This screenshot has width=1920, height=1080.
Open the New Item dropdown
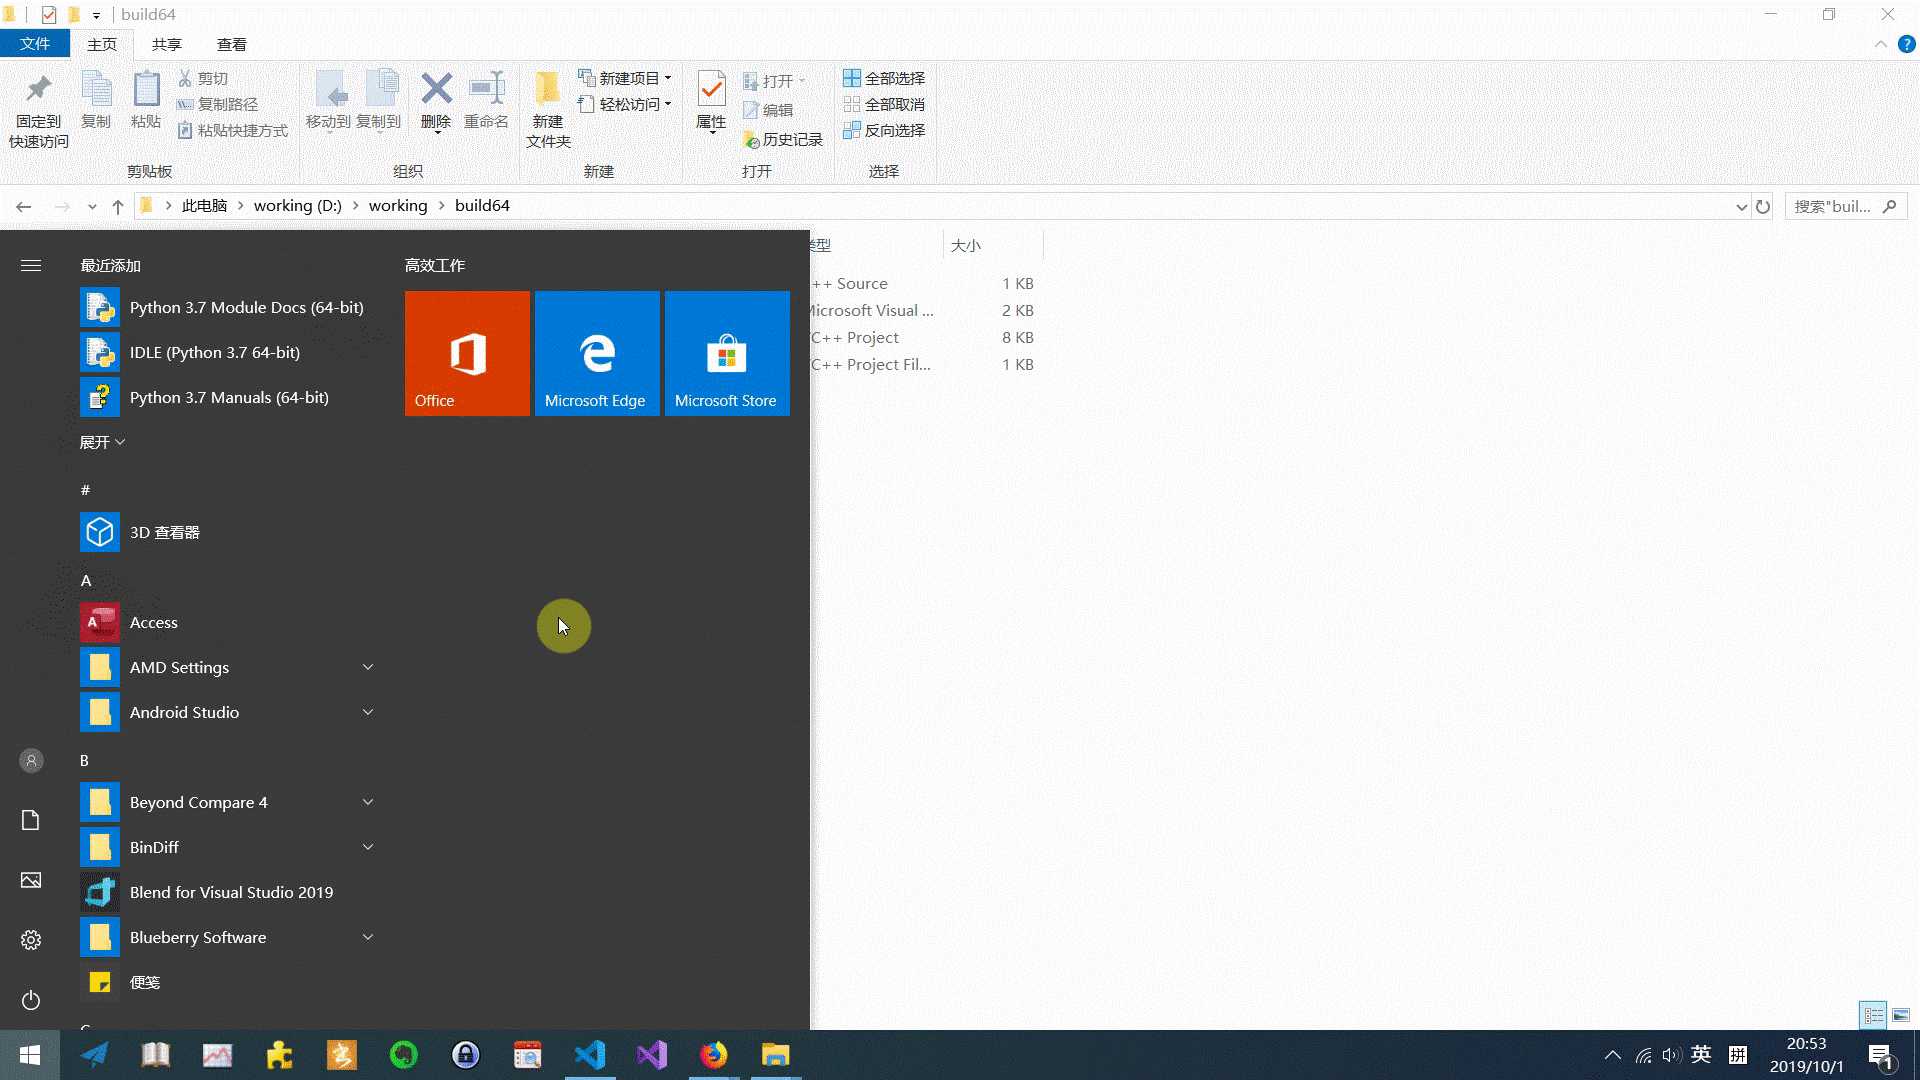click(x=625, y=78)
